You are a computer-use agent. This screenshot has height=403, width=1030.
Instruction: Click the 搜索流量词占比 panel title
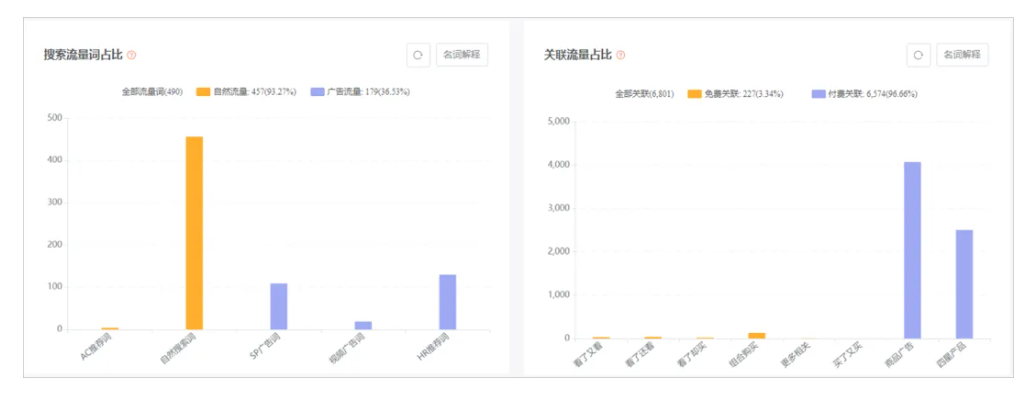point(83,55)
